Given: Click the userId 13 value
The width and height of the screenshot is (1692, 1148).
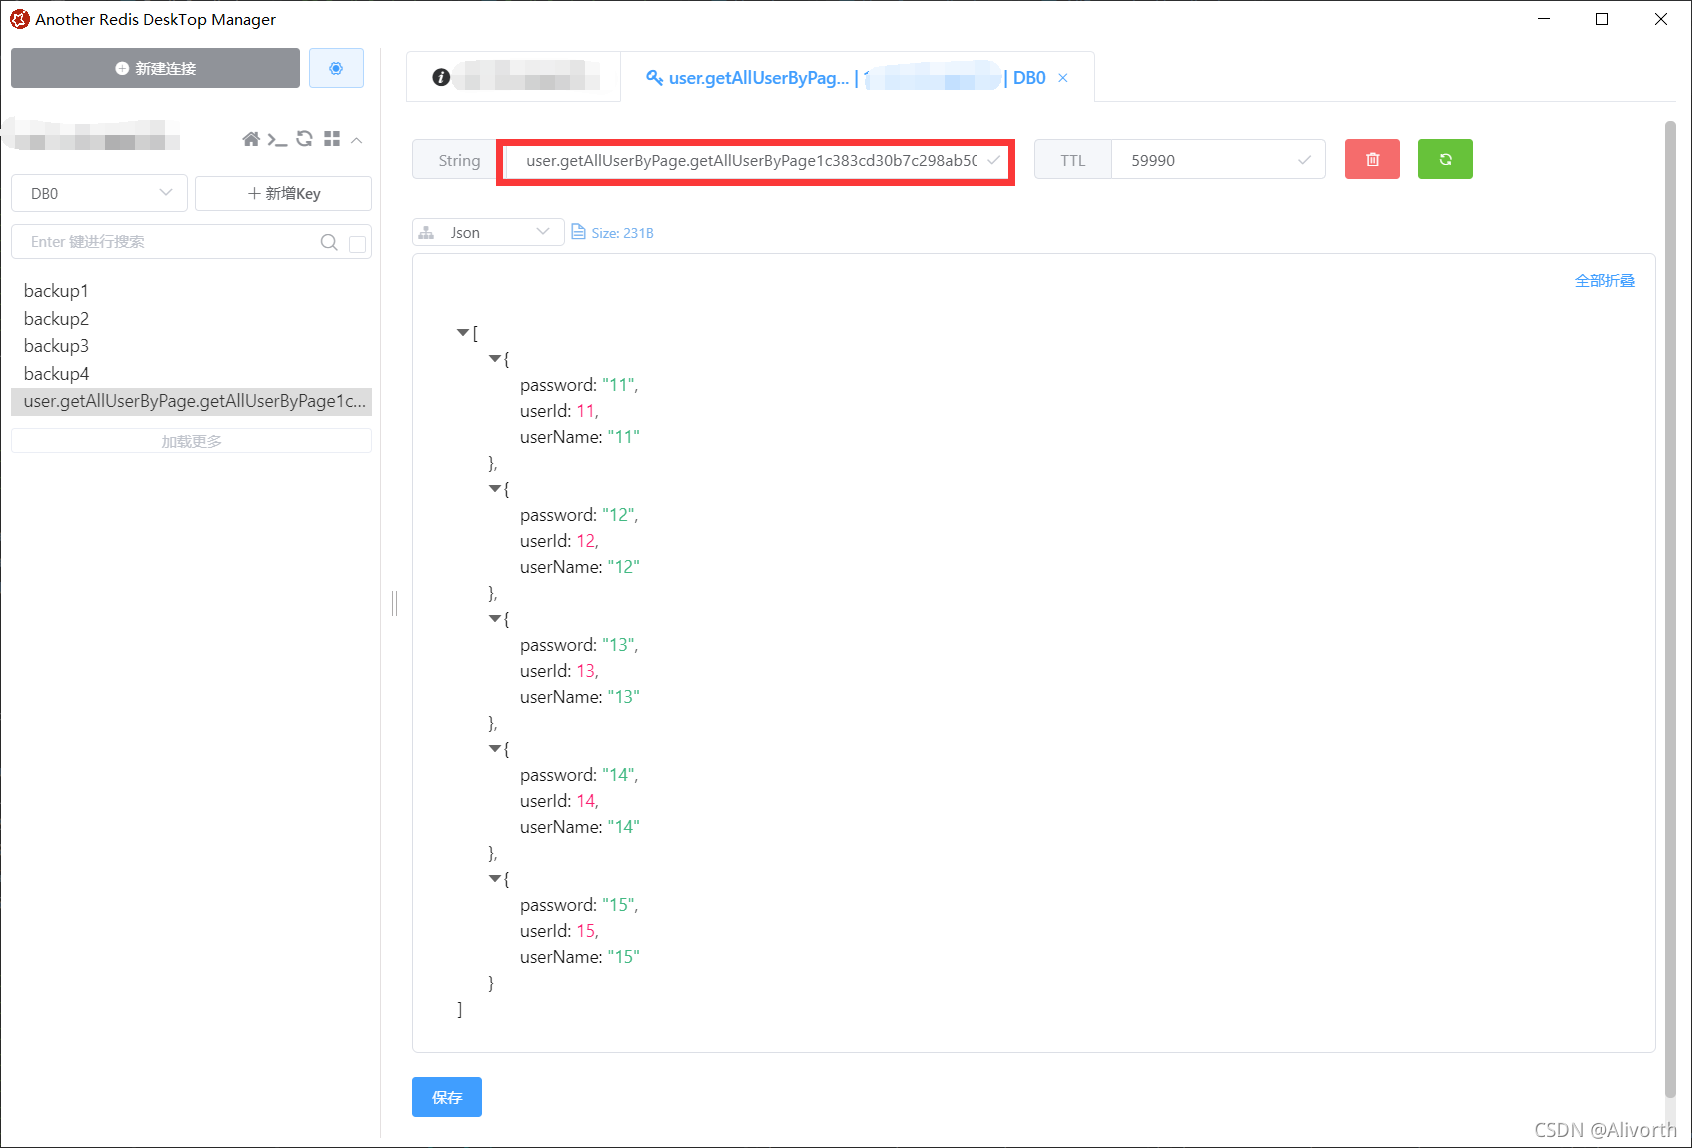Looking at the screenshot, I should pyautogui.click(x=586, y=671).
